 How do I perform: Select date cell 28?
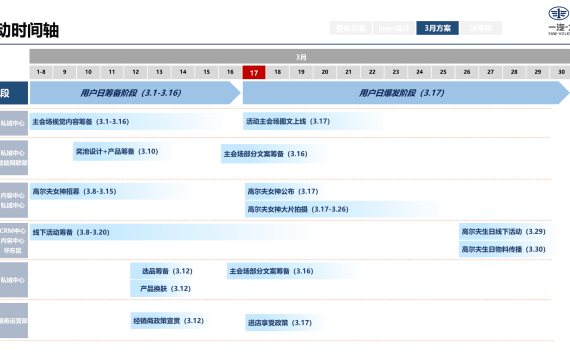[514, 72]
